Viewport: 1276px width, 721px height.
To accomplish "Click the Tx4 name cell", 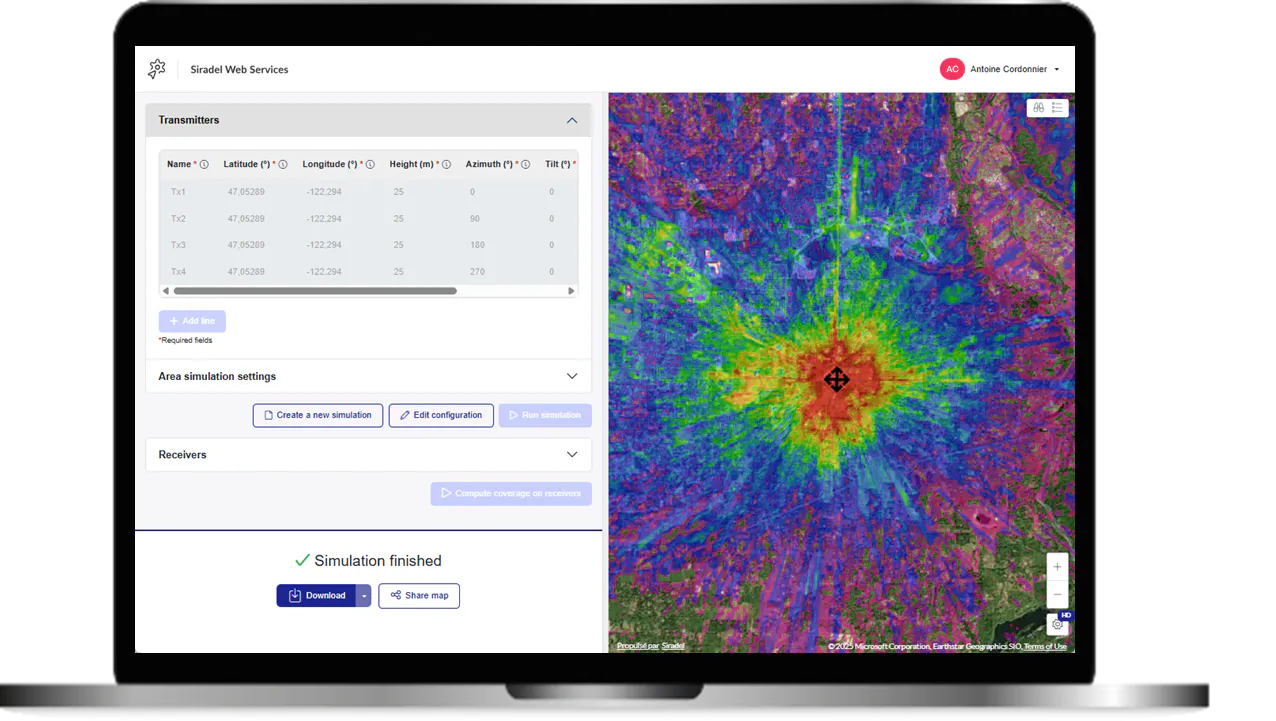I will click(x=178, y=272).
